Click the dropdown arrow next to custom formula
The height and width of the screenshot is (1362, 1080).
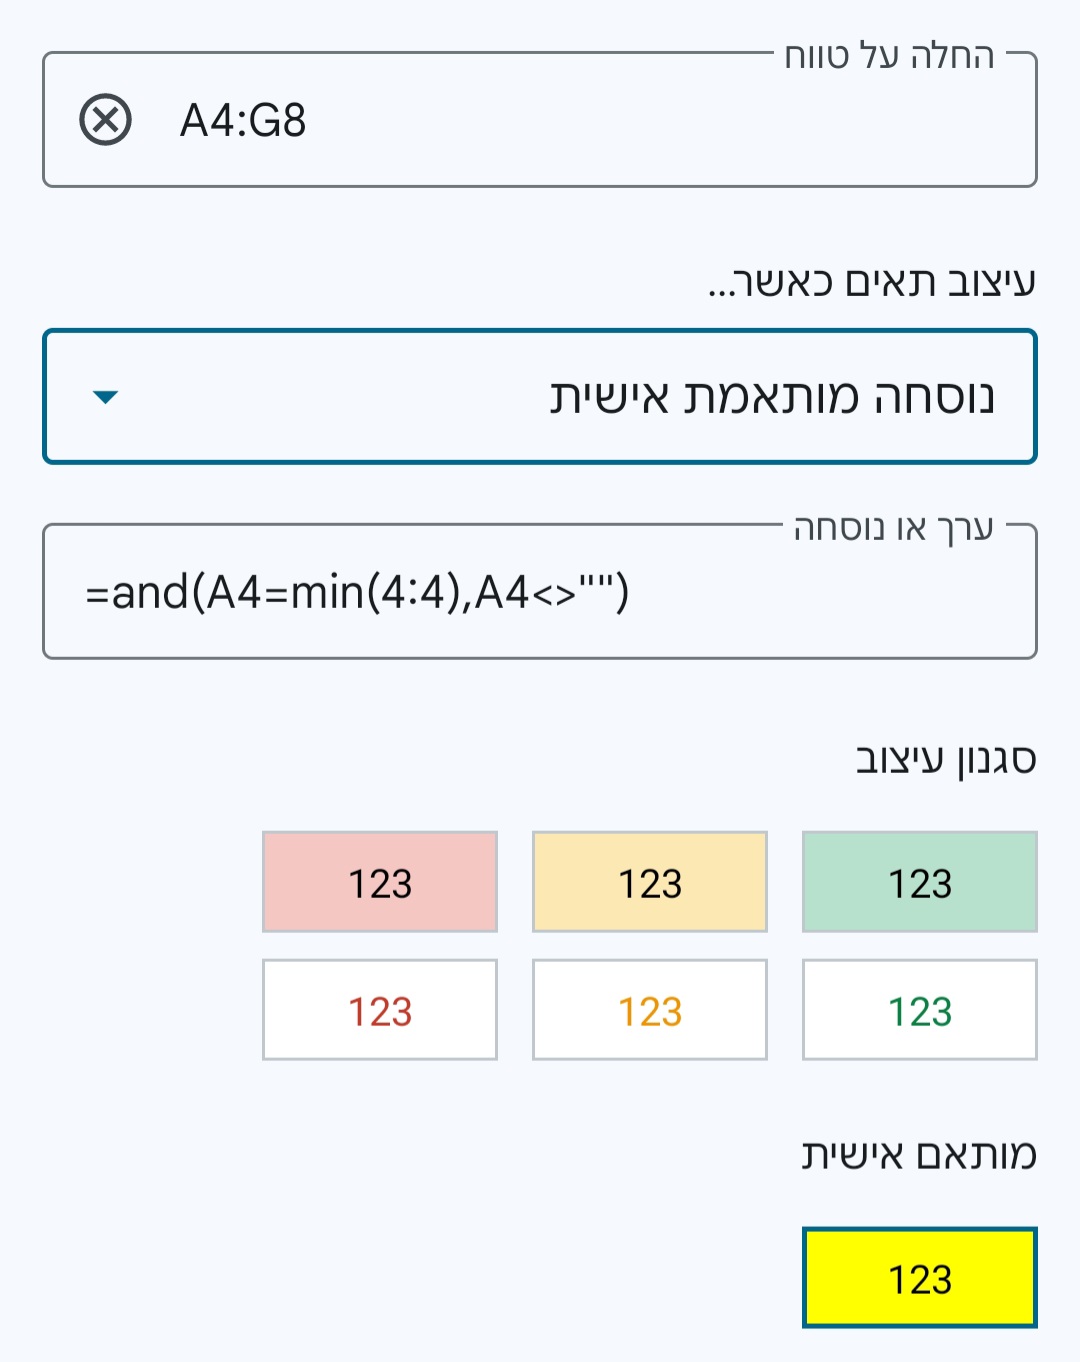tap(105, 396)
